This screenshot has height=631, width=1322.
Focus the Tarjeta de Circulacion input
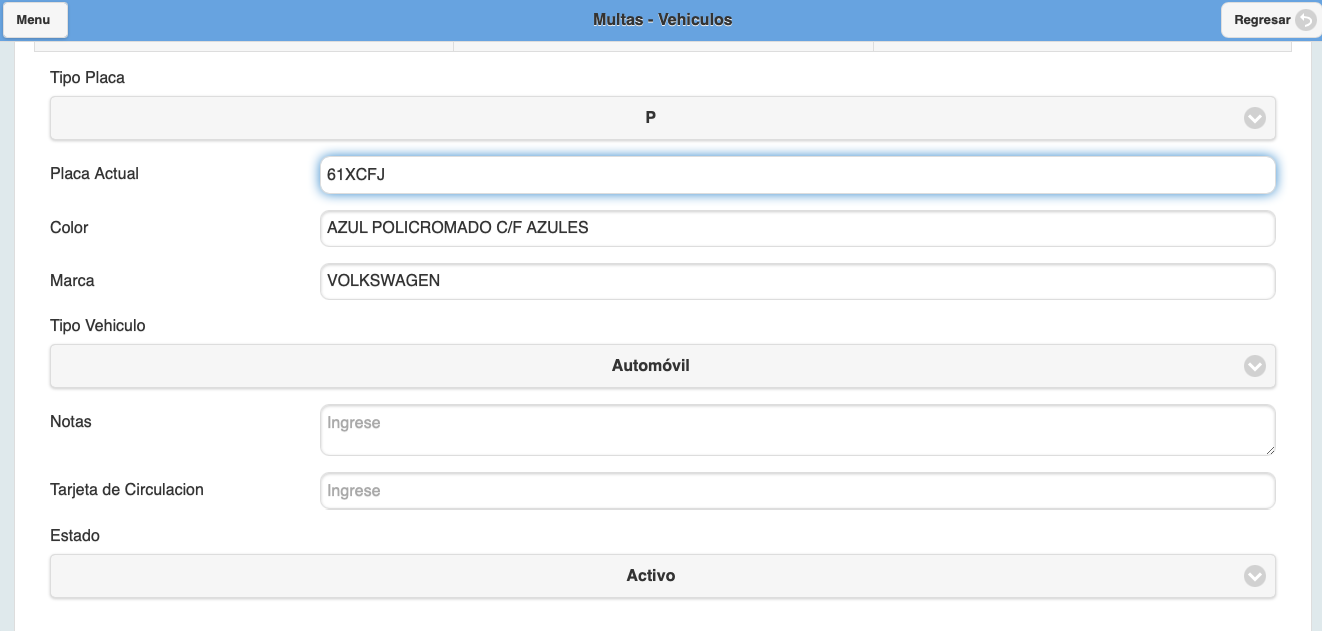[x=797, y=491]
